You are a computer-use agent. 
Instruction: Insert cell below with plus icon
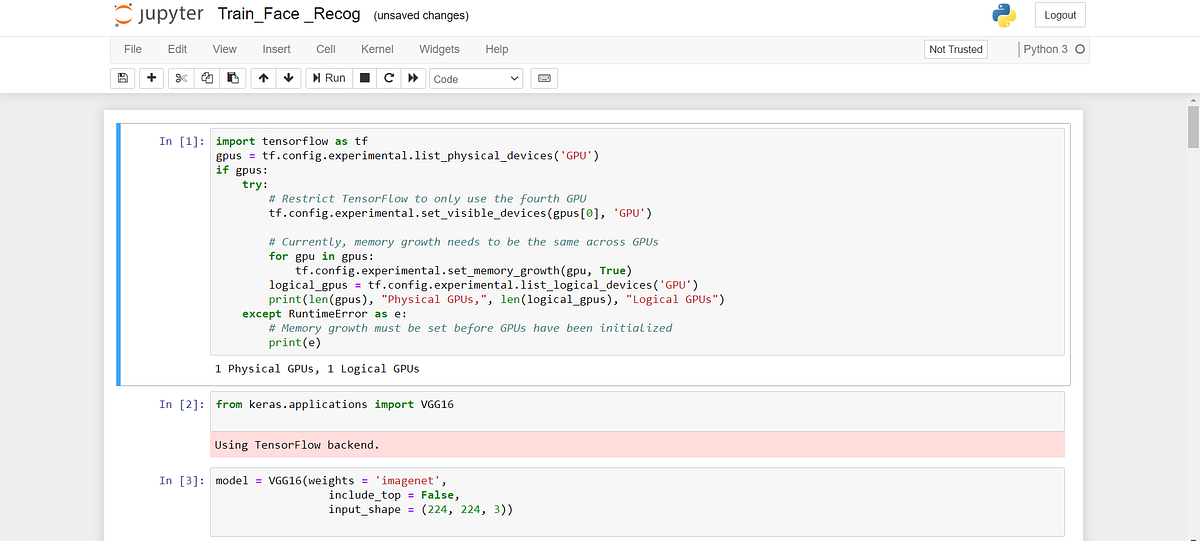point(151,78)
